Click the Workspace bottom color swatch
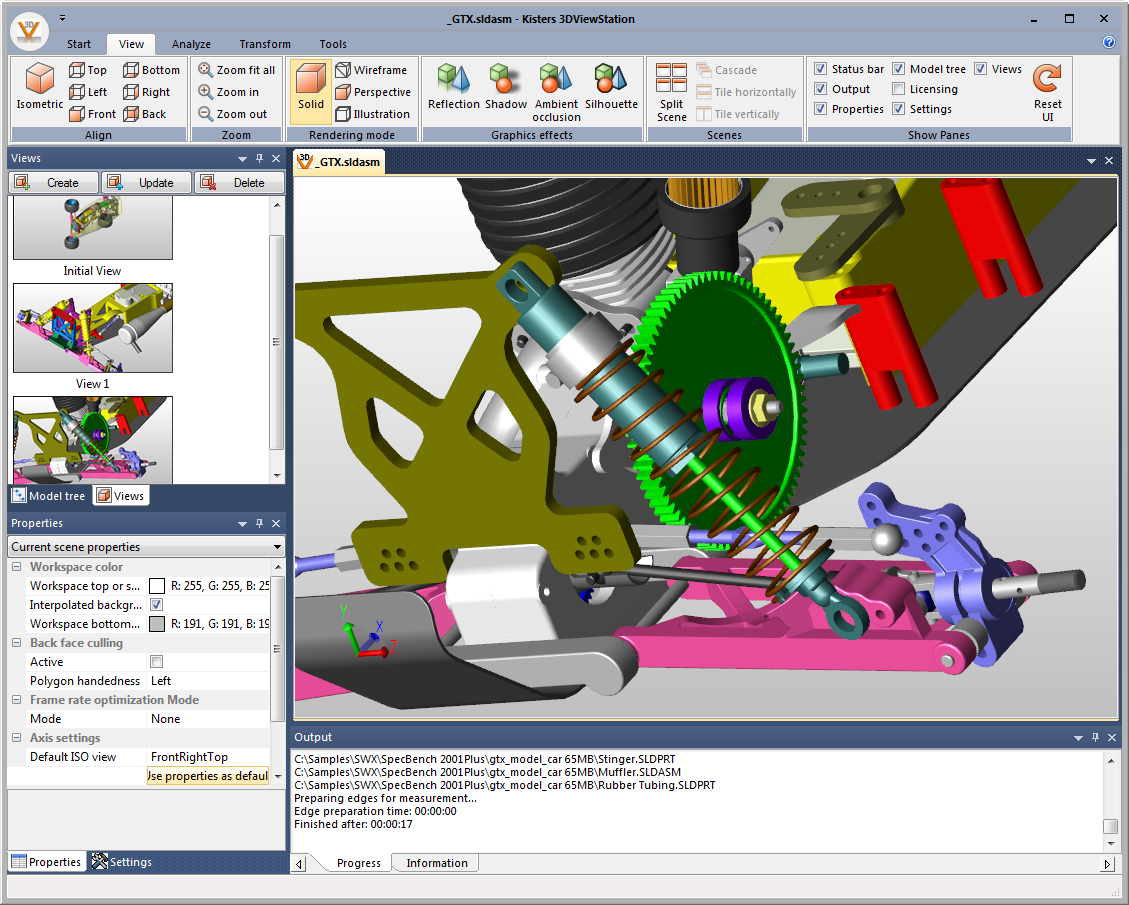Image resolution: width=1129 pixels, height=905 pixels. pos(157,624)
